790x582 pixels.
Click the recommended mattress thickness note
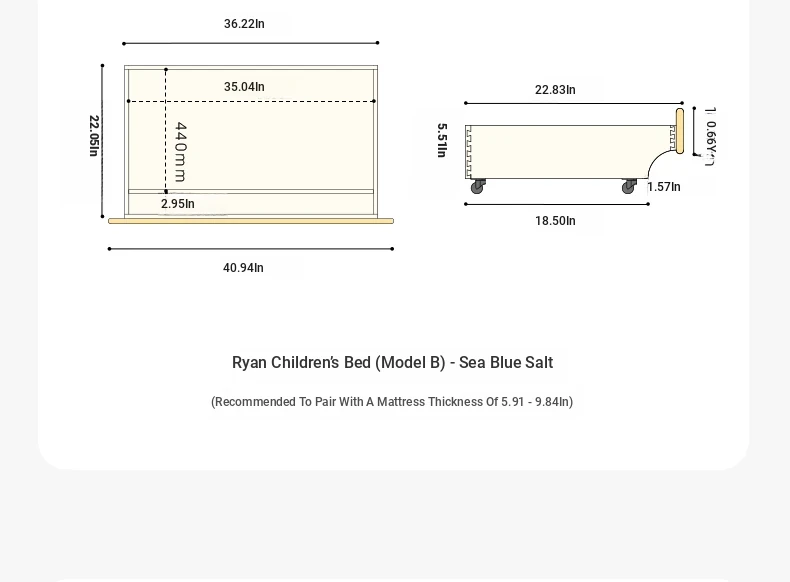[392, 402]
